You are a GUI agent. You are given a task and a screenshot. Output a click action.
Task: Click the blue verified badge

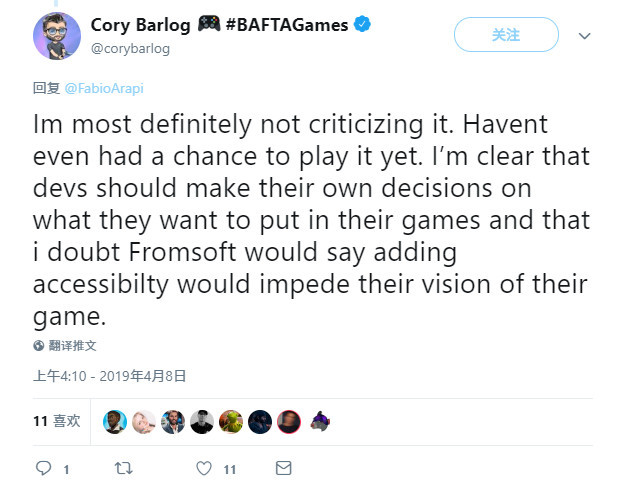click(x=363, y=26)
